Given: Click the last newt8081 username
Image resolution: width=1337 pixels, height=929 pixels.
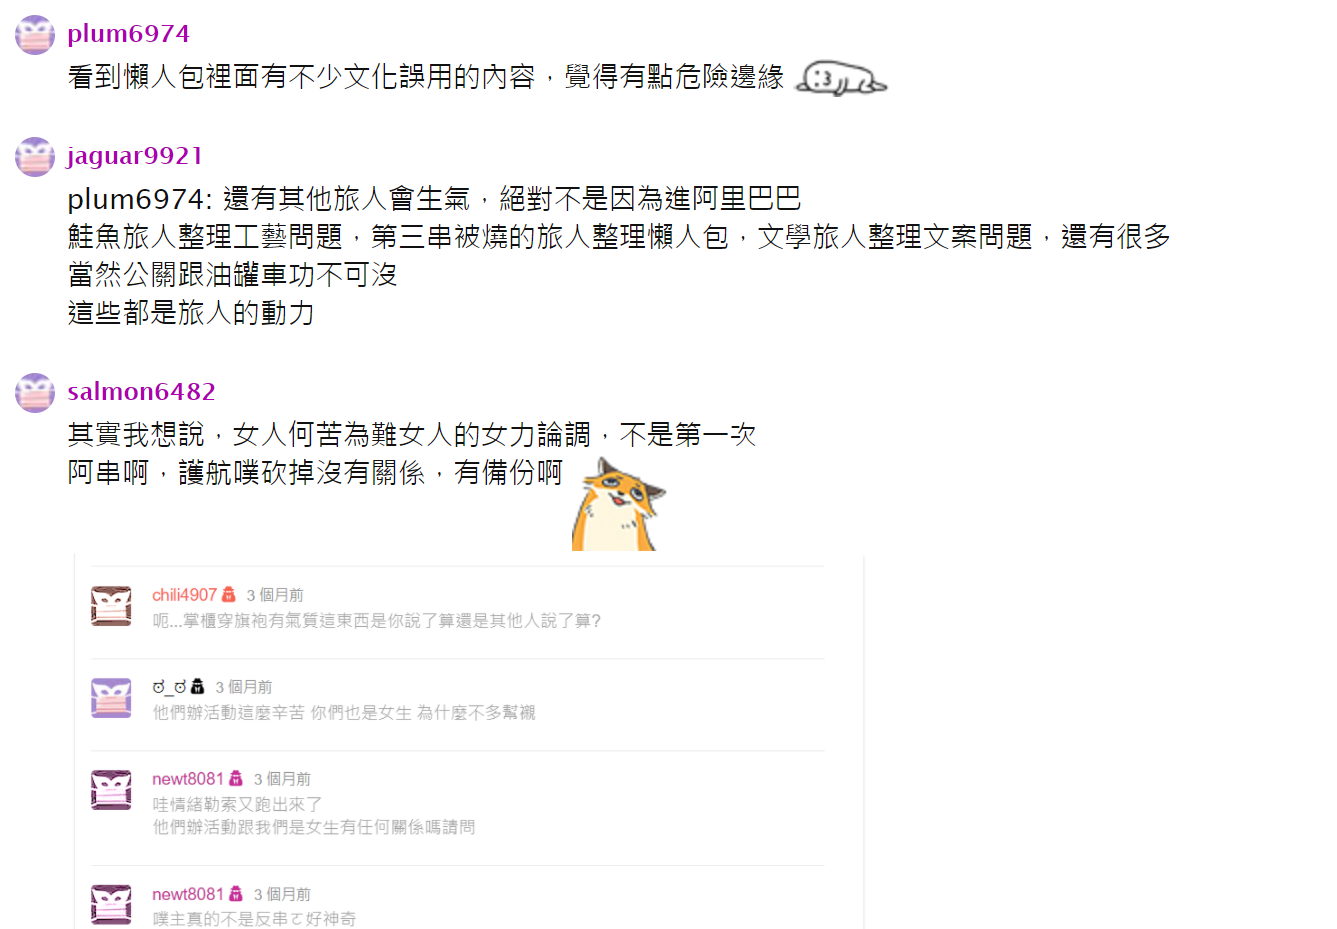Looking at the screenshot, I should (188, 894).
